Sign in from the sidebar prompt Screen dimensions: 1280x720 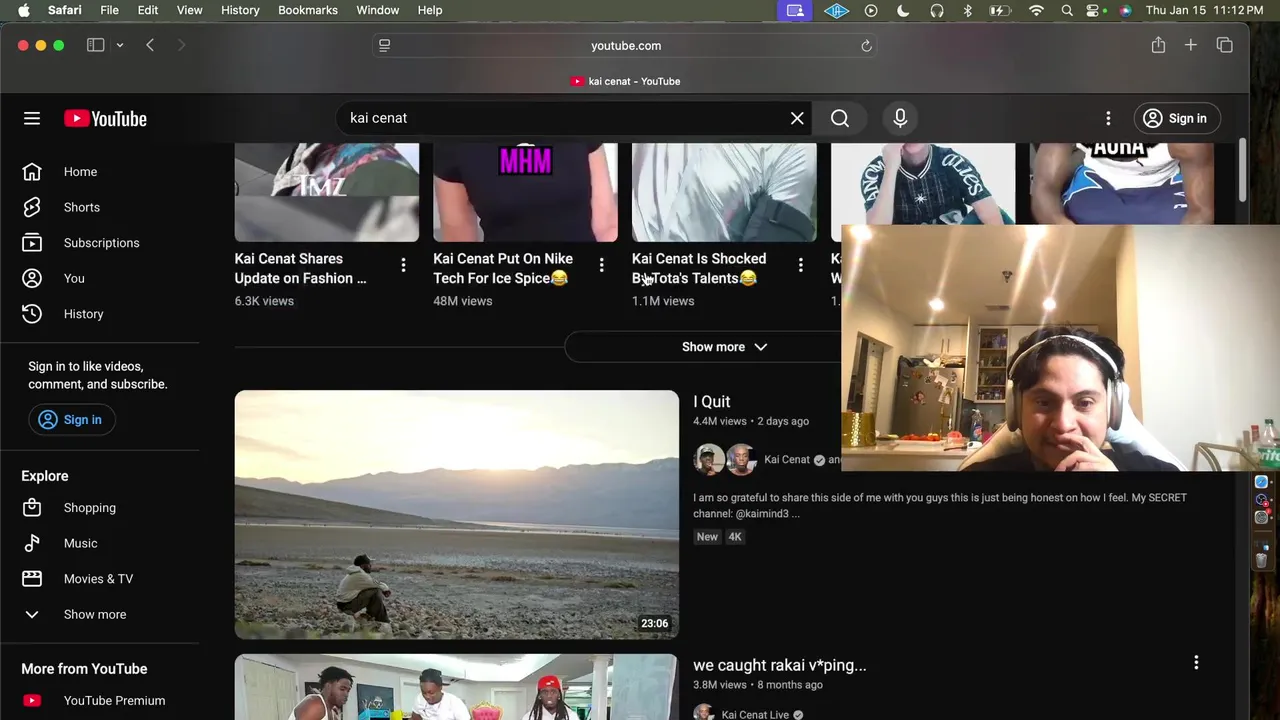(x=71, y=420)
